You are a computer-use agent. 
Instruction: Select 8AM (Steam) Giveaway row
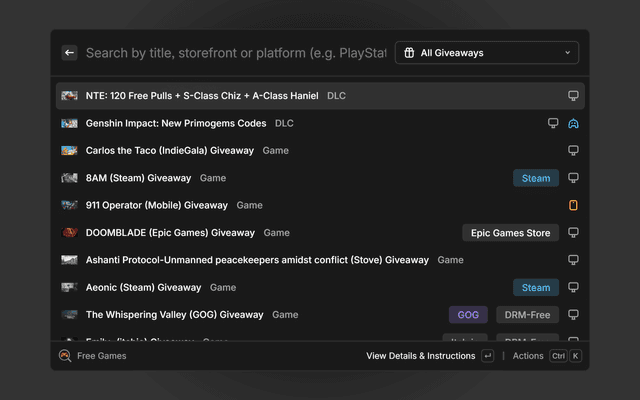point(320,178)
